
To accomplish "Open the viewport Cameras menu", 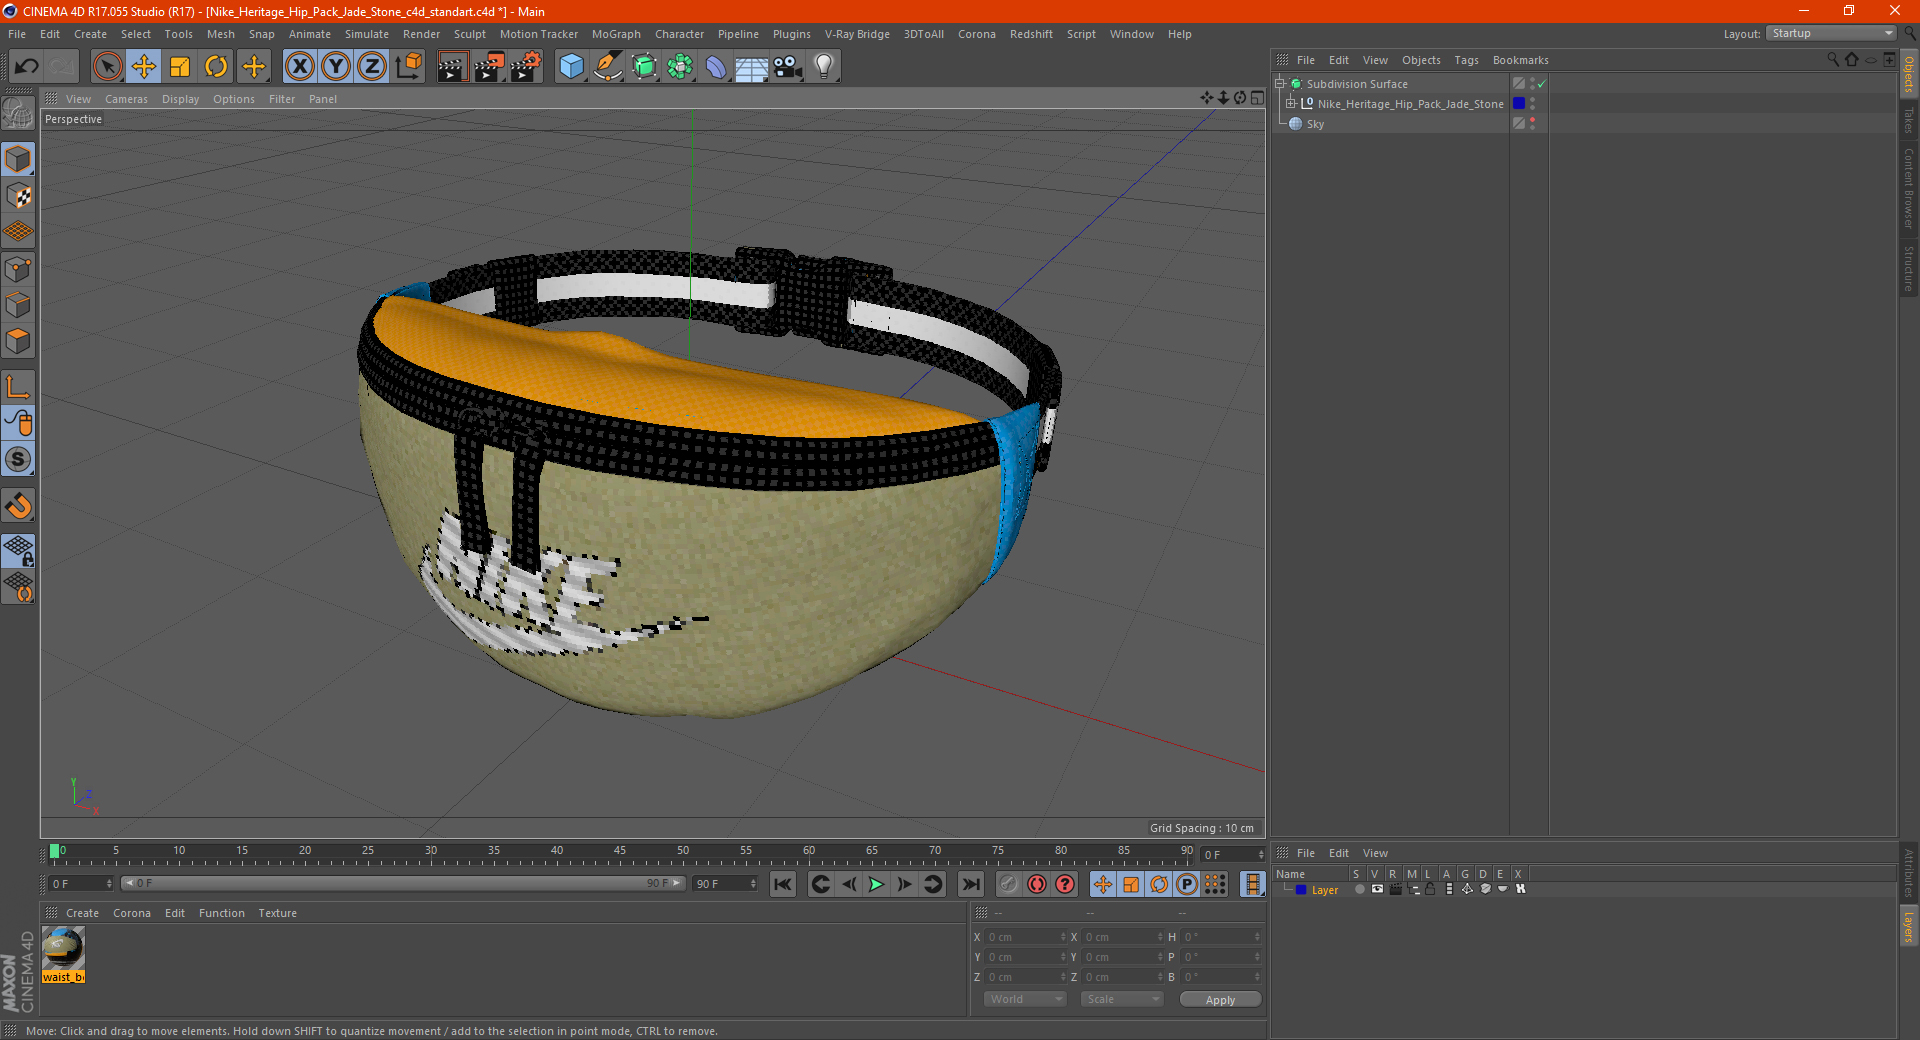I will tap(126, 99).
